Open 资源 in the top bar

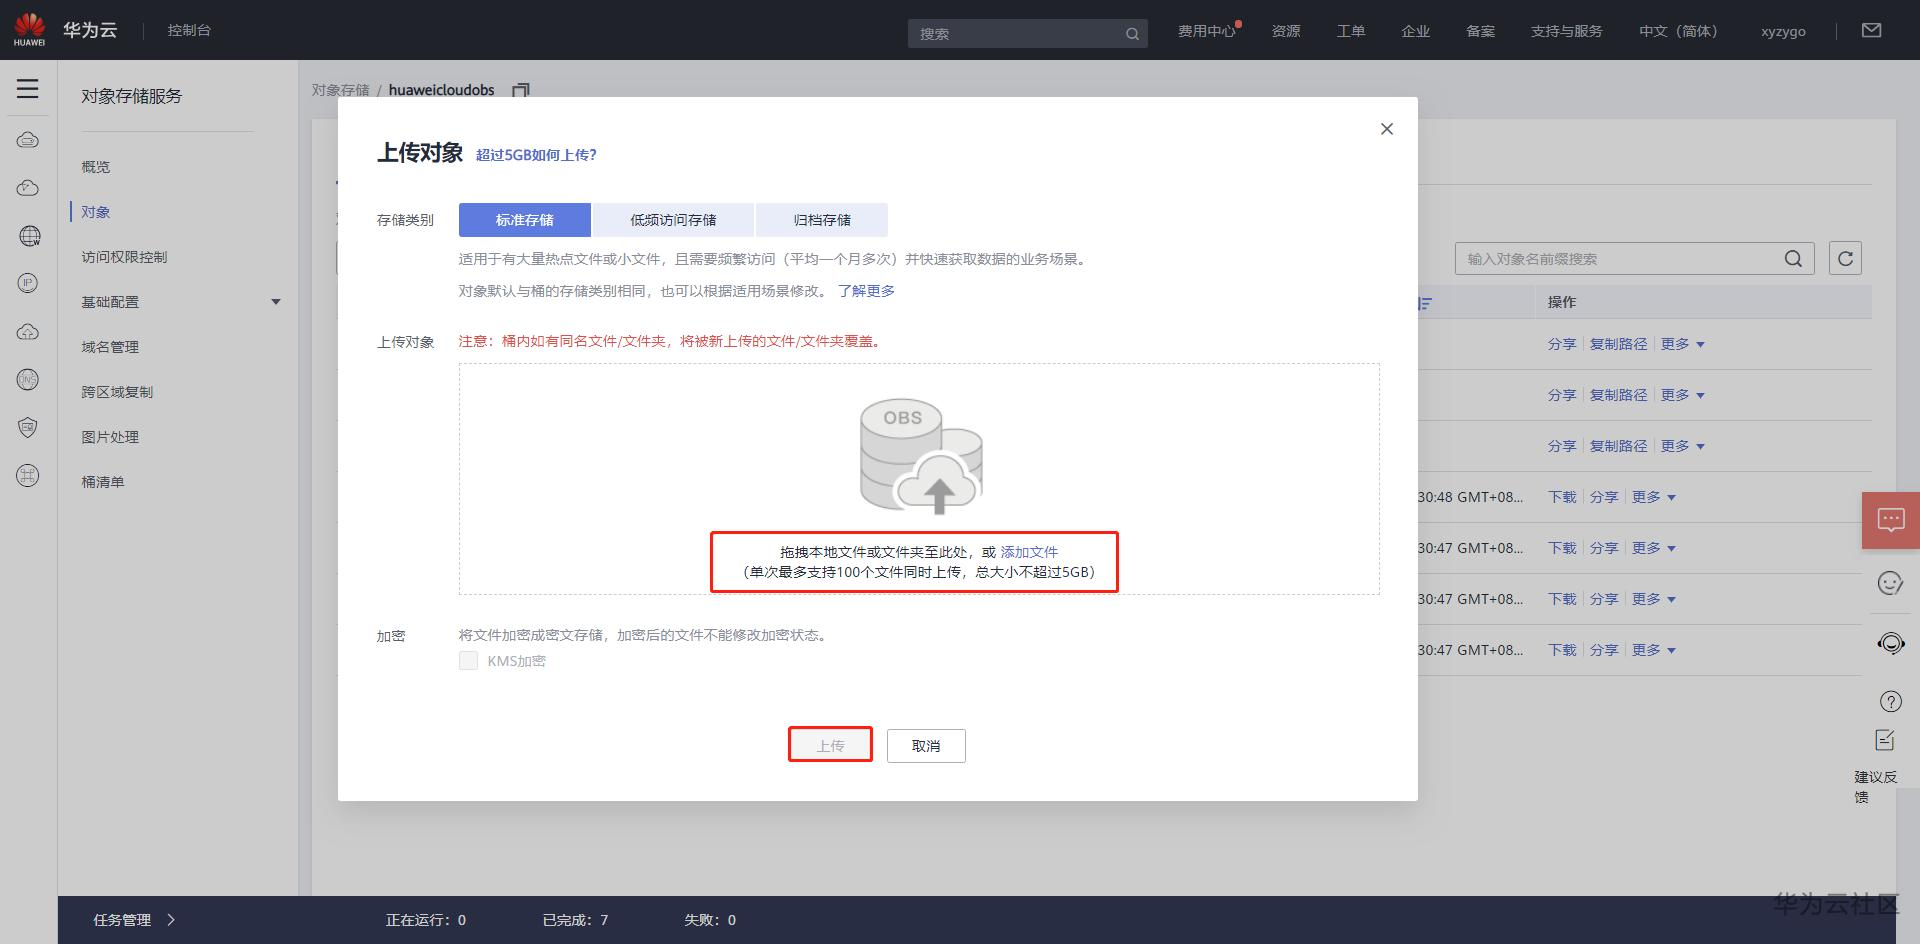1286,31
